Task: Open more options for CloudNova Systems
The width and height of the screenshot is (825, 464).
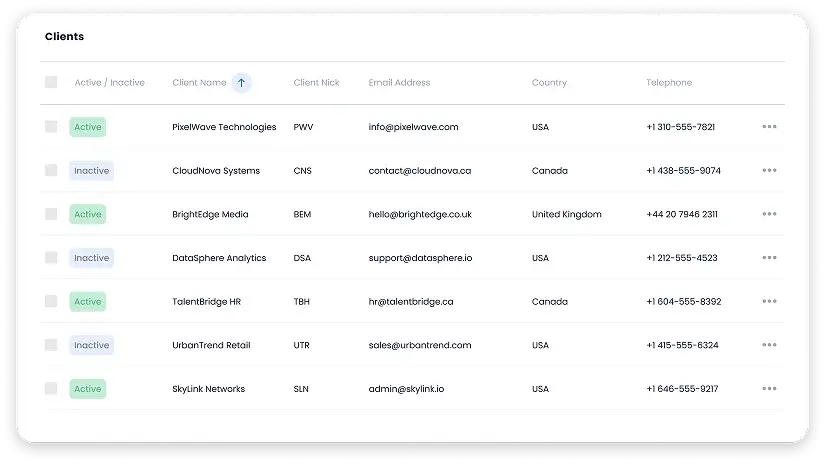Action: click(769, 170)
